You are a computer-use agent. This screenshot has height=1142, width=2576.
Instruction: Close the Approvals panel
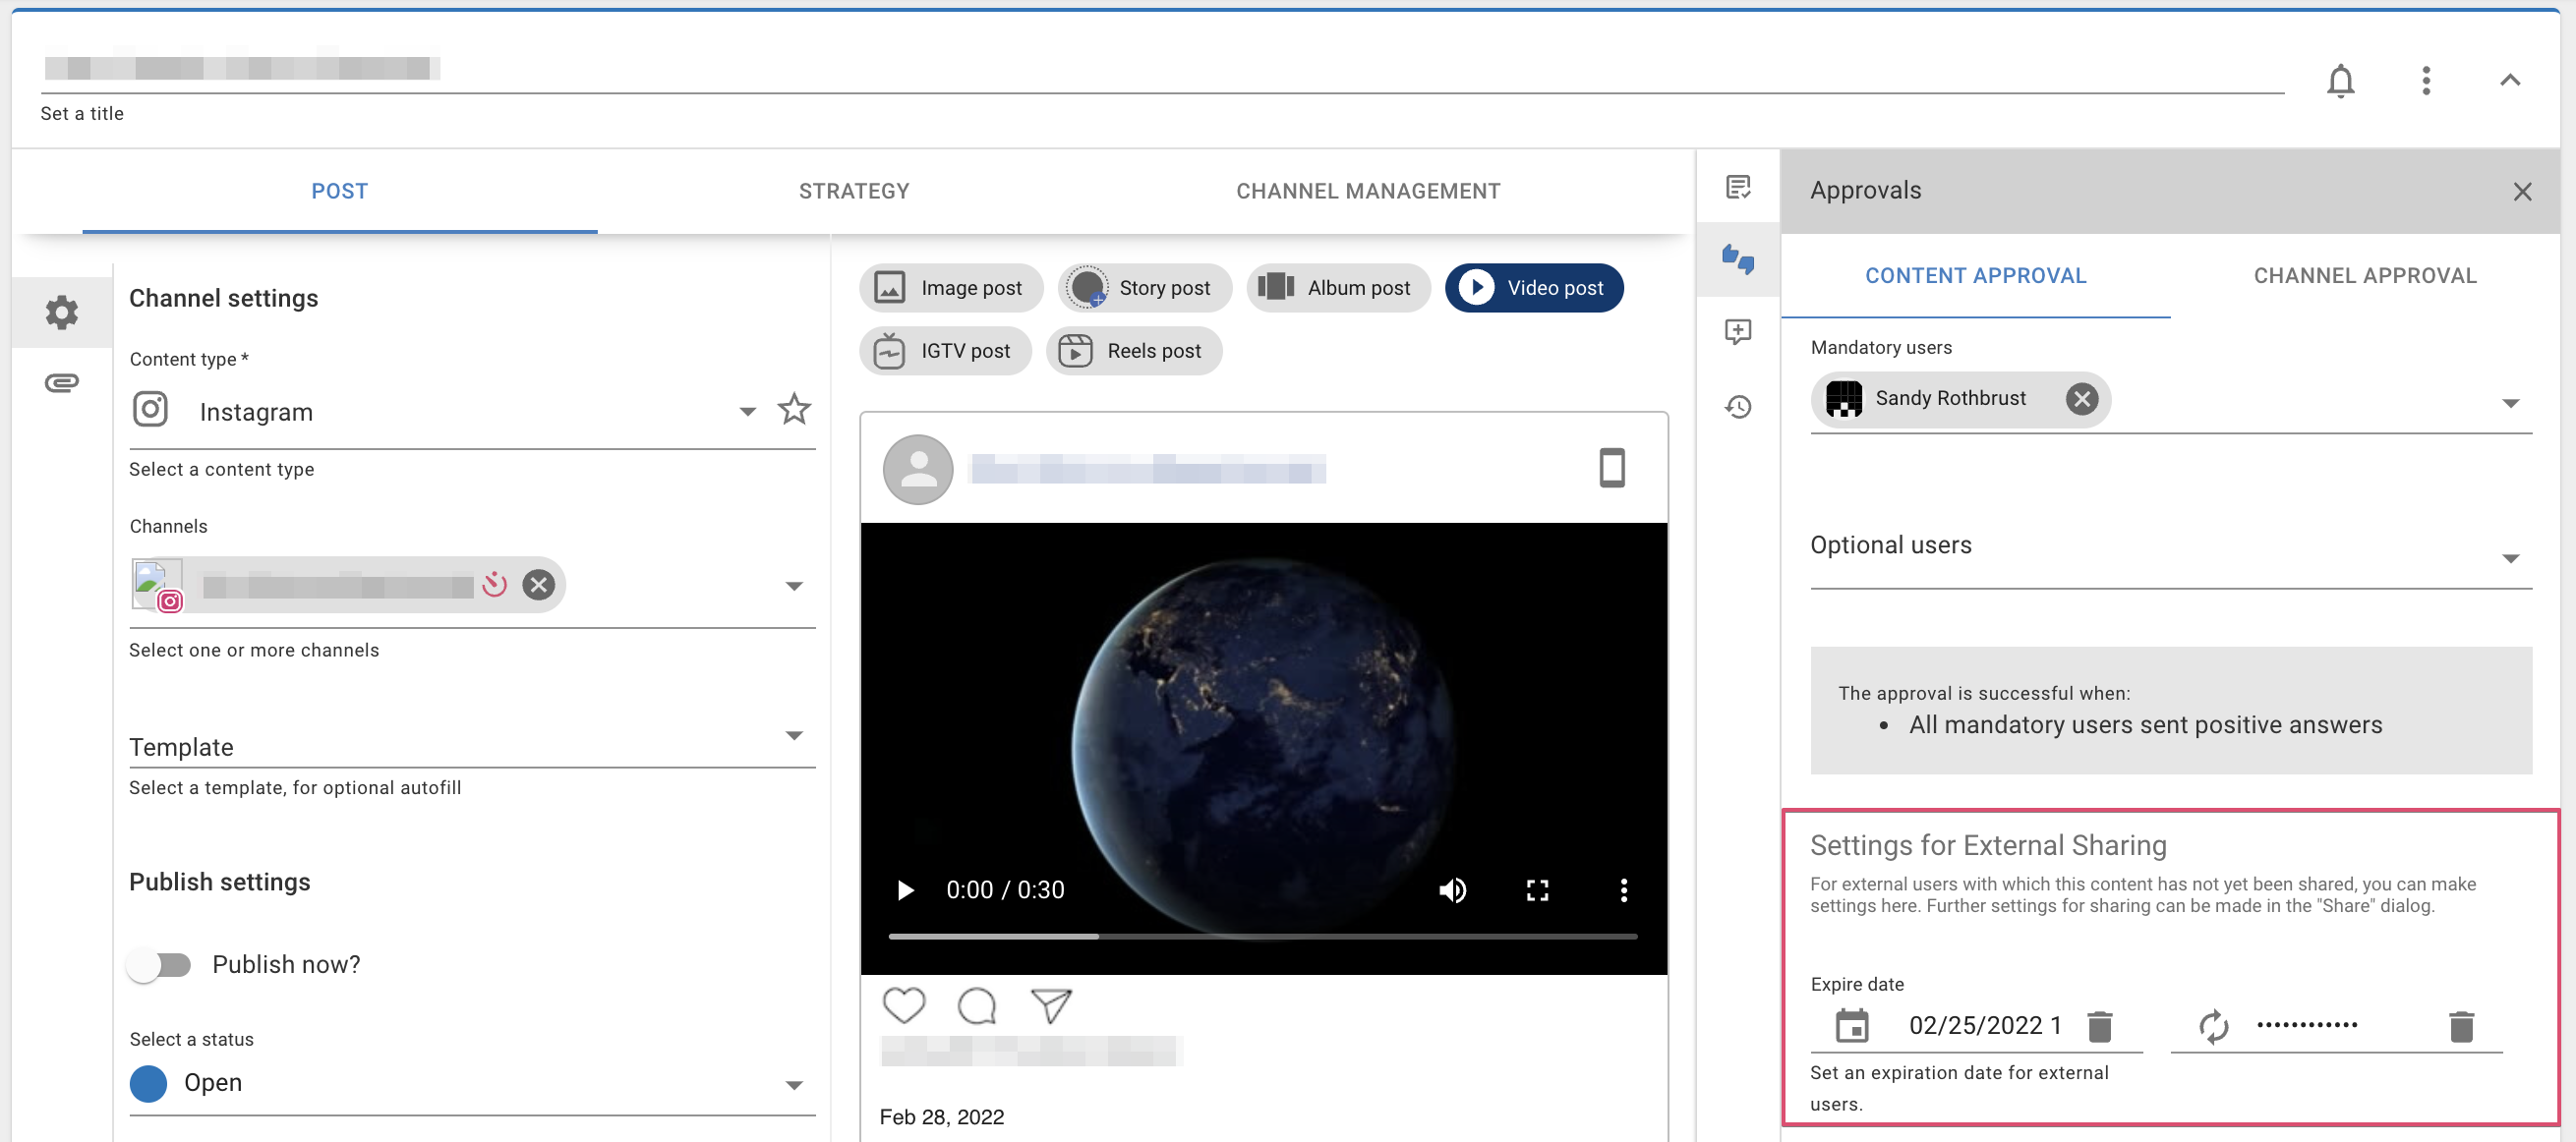[x=2522, y=191]
